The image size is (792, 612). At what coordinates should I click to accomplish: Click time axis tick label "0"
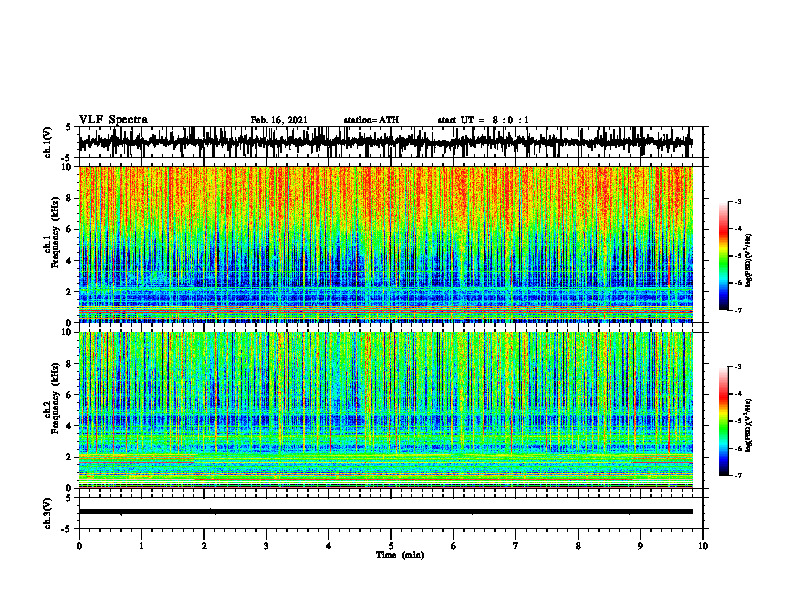tap(79, 546)
